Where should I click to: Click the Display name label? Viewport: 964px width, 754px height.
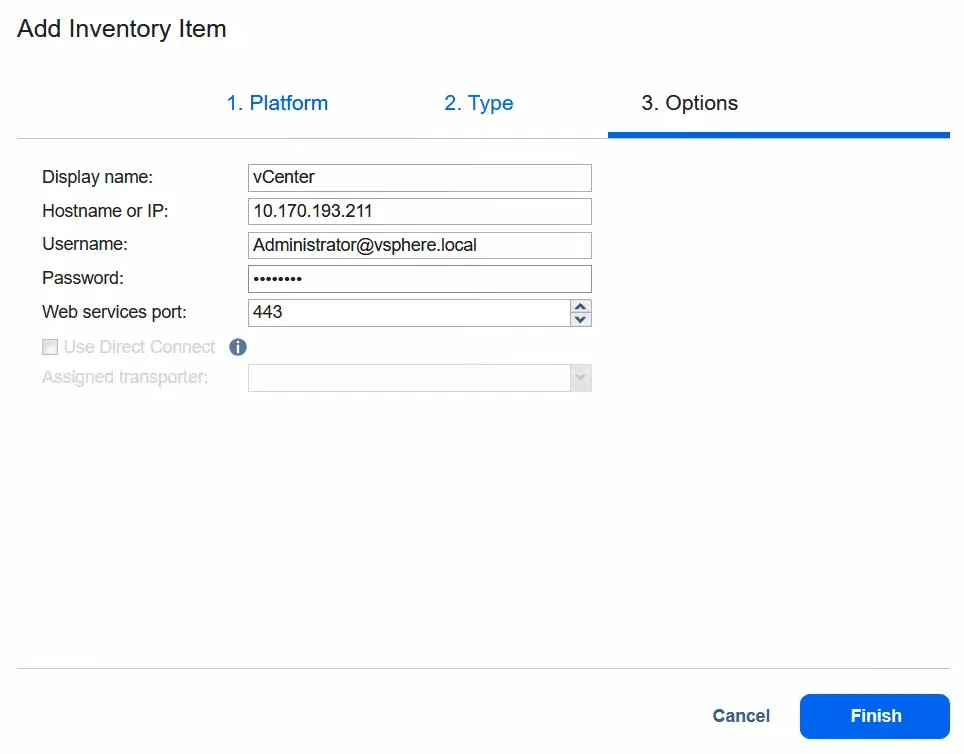coord(97,177)
